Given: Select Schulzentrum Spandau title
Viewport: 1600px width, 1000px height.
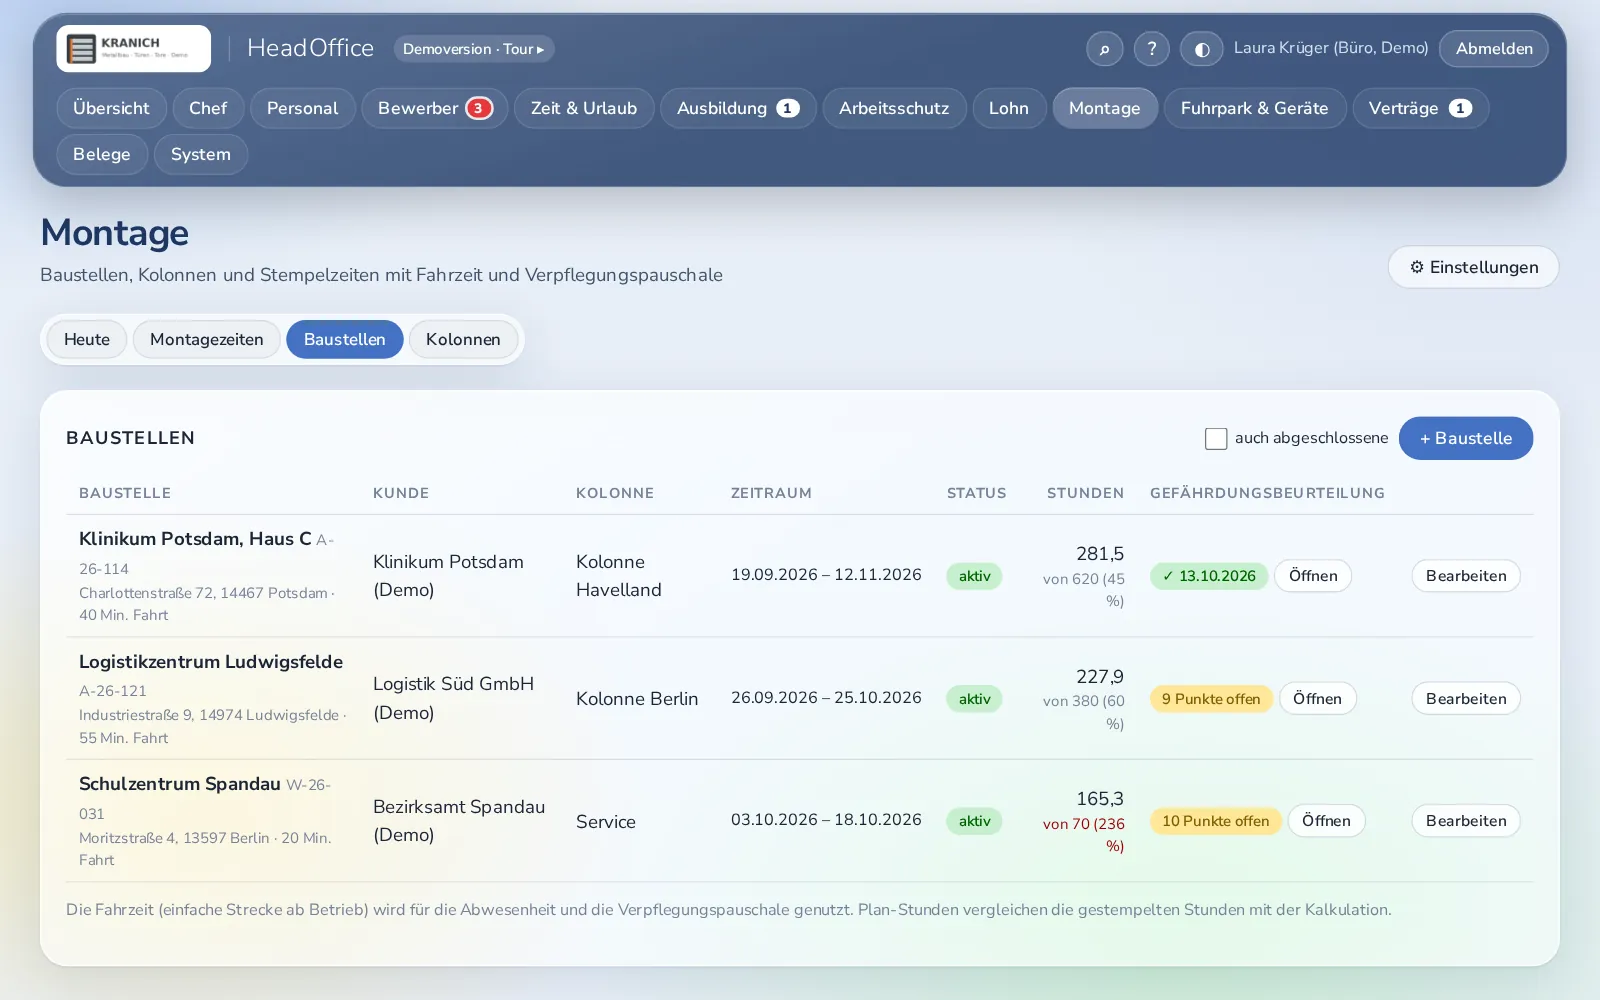Looking at the screenshot, I should (x=180, y=784).
